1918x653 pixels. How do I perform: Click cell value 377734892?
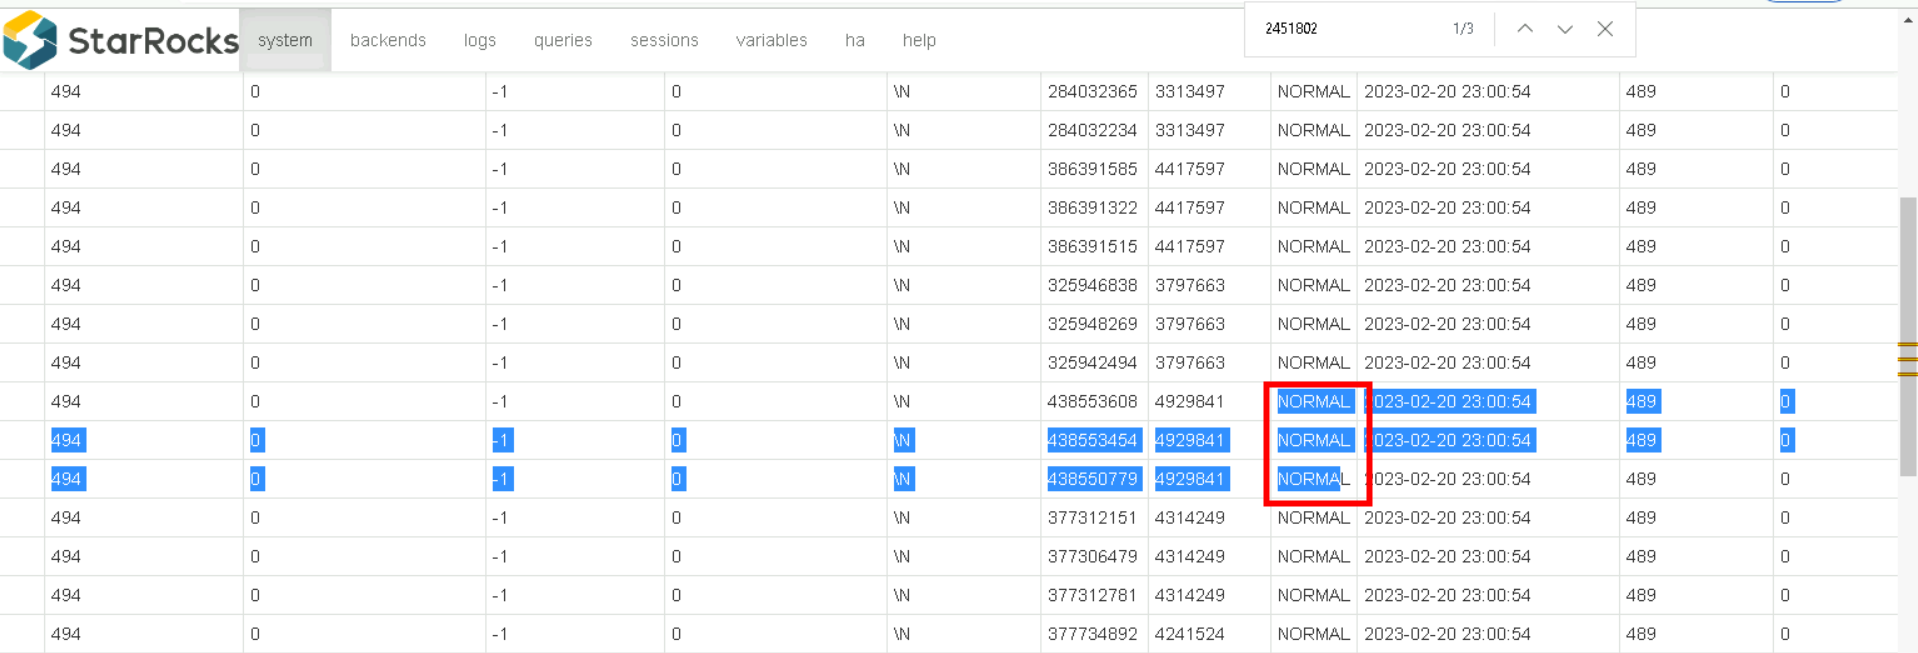click(x=1092, y=634)
